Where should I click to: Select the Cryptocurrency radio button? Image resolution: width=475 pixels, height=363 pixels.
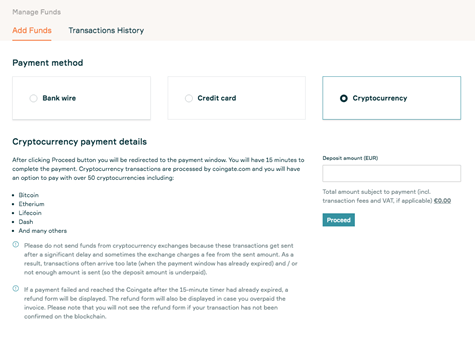click(x=344, y=98)
